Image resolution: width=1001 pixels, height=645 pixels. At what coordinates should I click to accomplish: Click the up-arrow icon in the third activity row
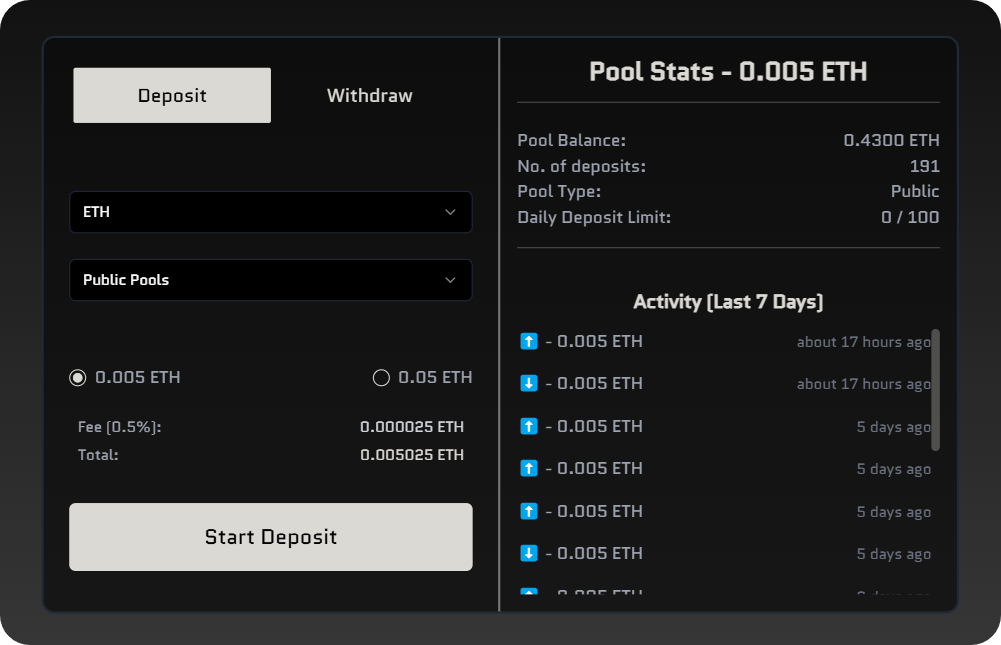(529, 427)
